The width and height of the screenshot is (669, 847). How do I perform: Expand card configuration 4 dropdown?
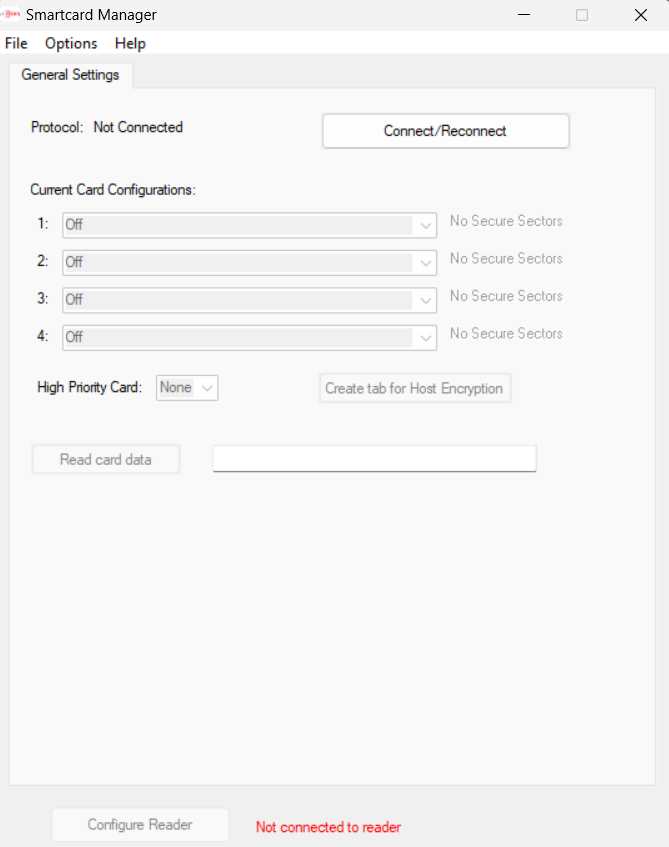pos(248,337)
